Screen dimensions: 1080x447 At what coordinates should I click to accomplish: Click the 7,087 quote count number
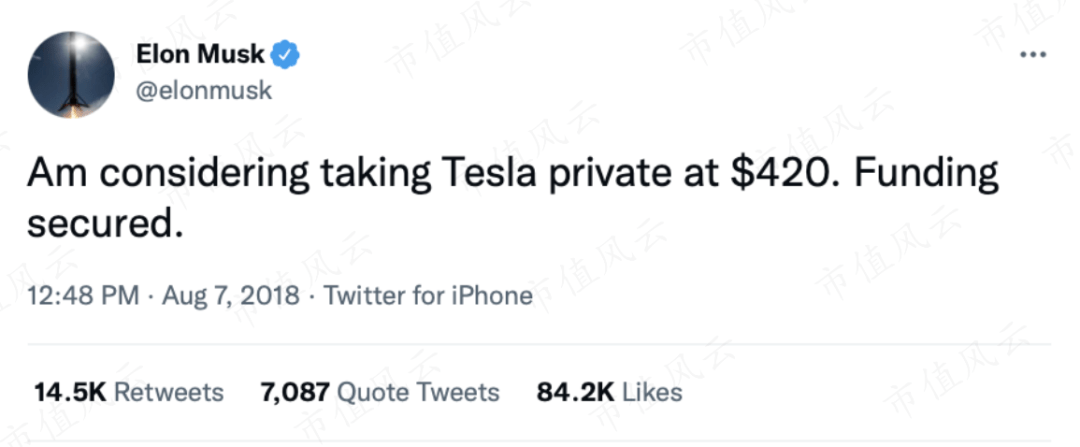294,392
